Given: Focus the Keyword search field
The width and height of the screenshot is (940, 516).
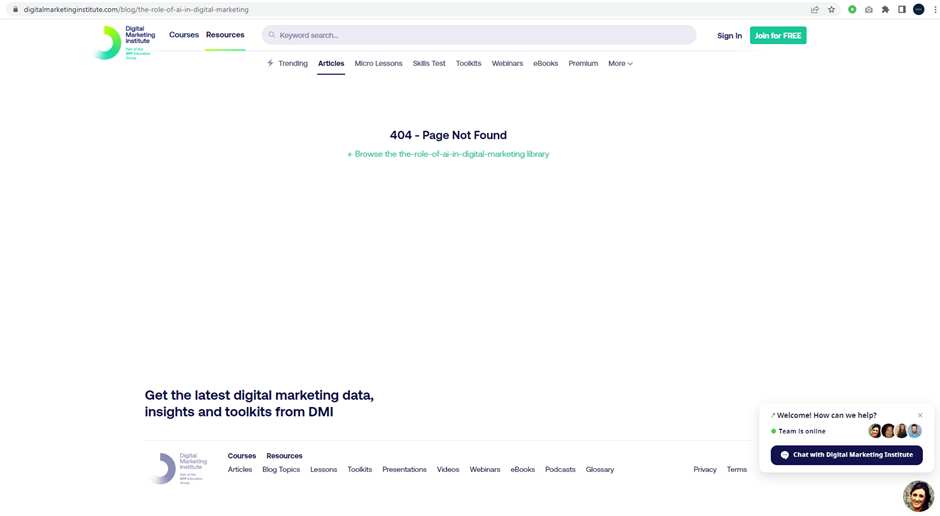Looking at the screenshot, I should click(x=478, y=35).
